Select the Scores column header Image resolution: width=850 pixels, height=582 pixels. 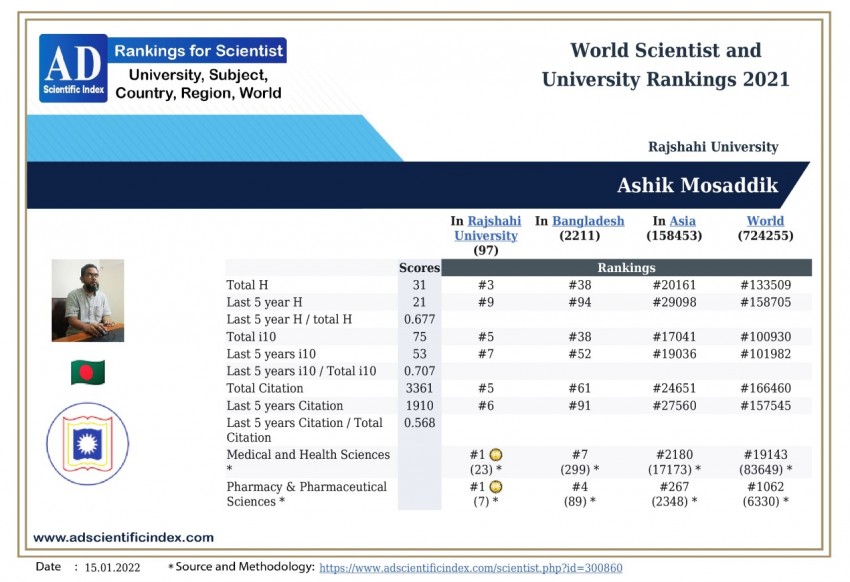click(x=419, y=268)
